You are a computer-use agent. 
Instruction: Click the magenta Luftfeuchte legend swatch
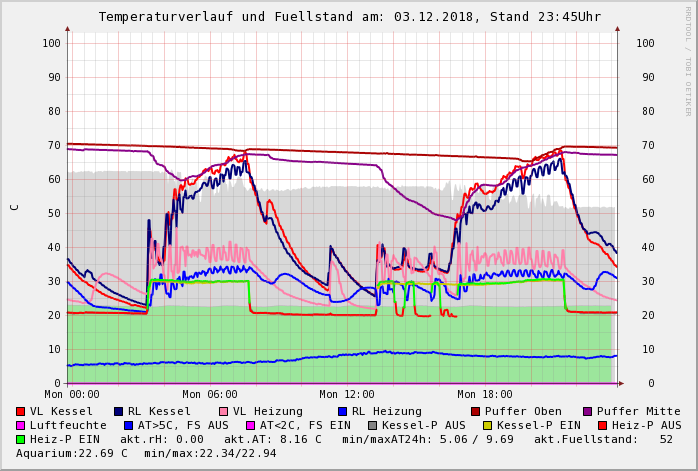20,425
